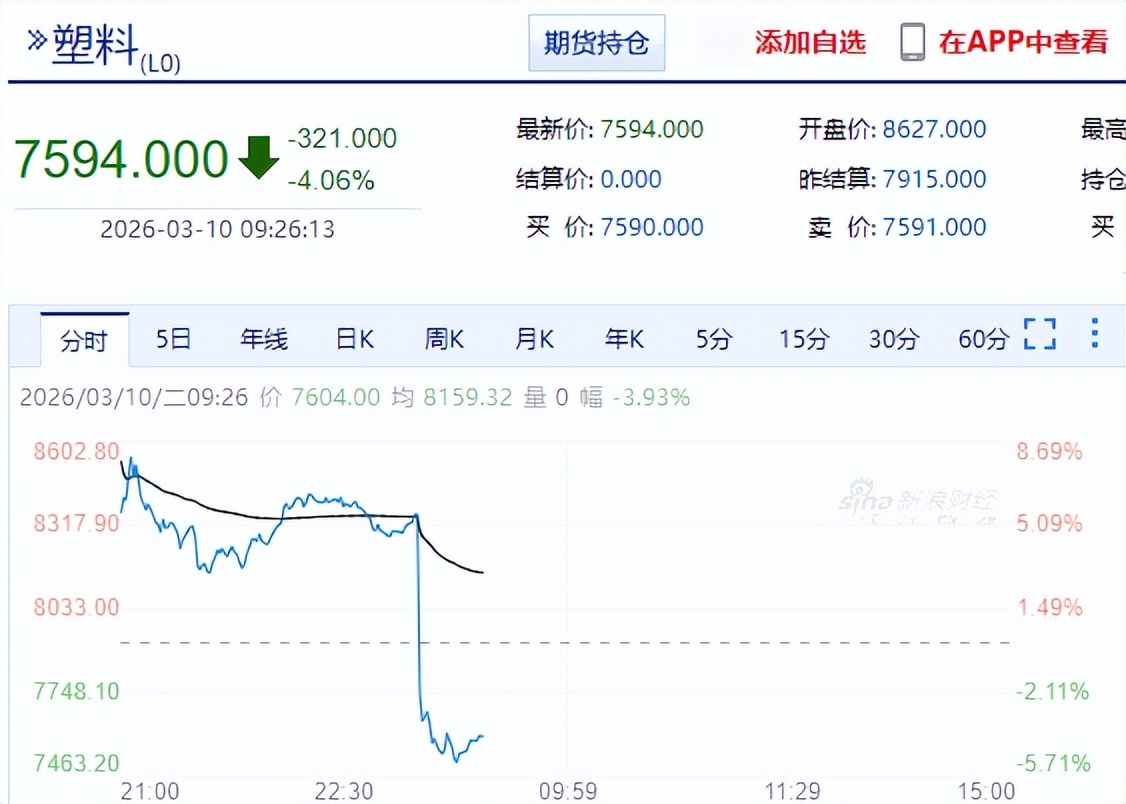This screenshot has width=1126, height=804.
Task: Click the green down arrow price indicator
Action: [x=259, y=158]
